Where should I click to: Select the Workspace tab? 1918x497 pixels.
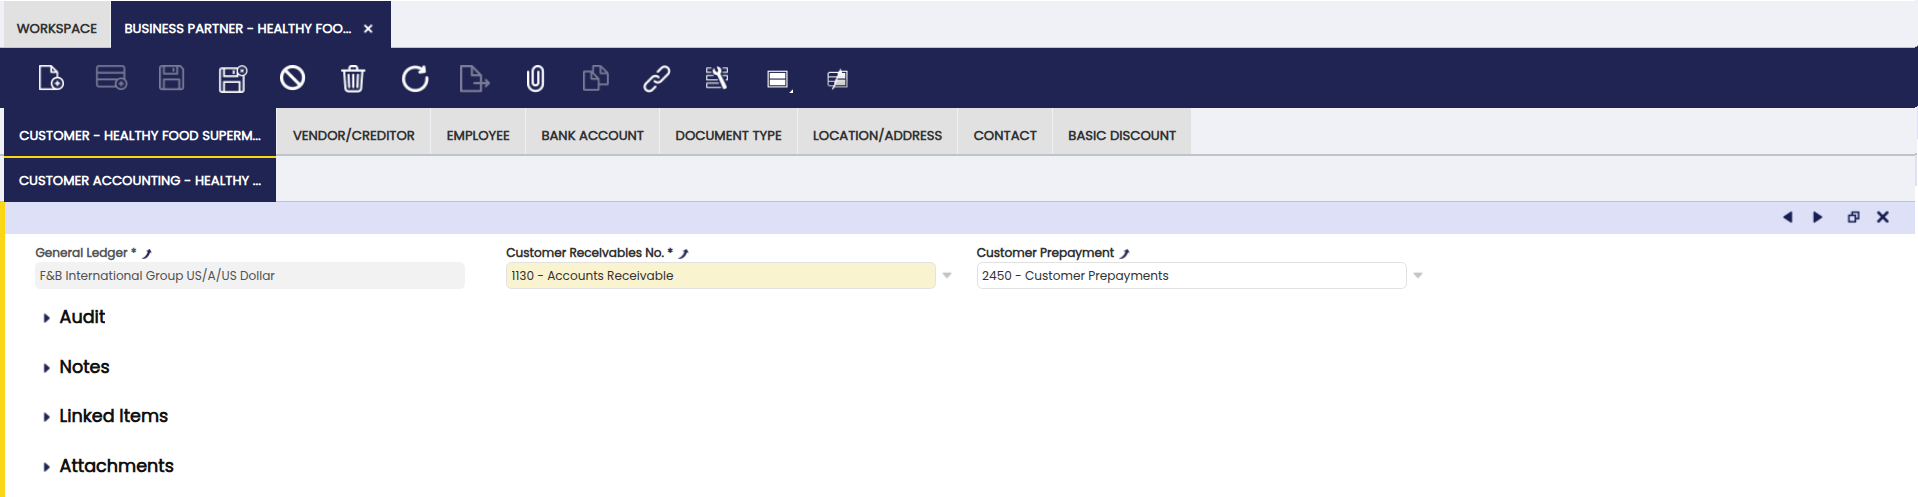(x=57, y=28)
